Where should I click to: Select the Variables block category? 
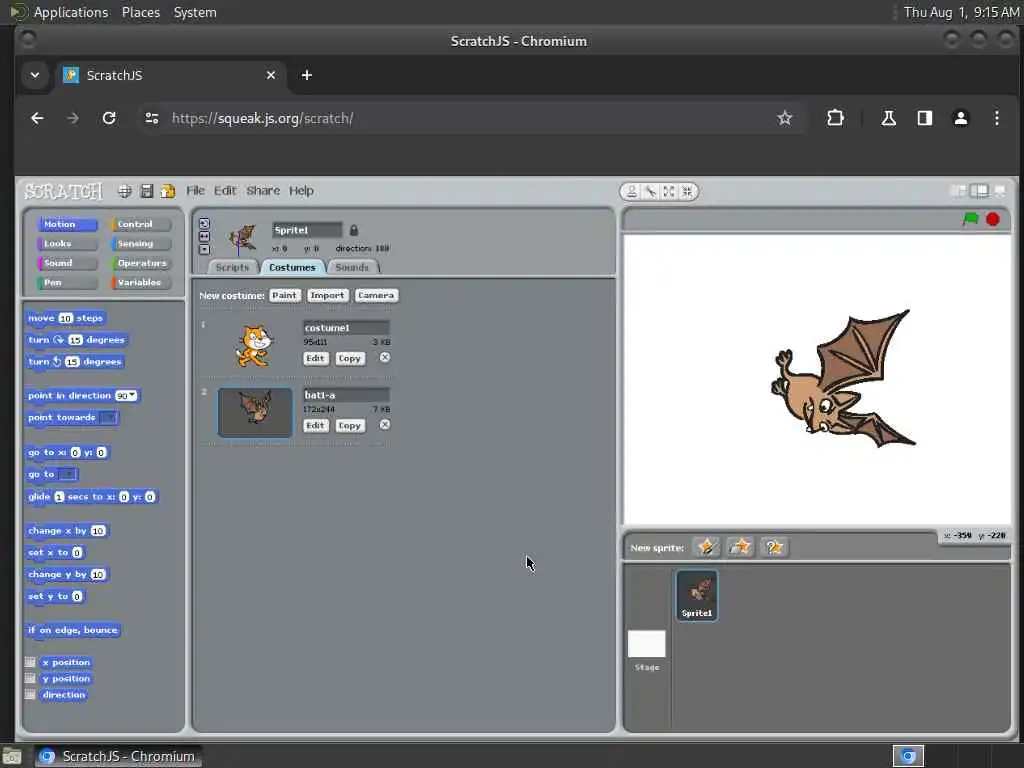tap(141, 282)
